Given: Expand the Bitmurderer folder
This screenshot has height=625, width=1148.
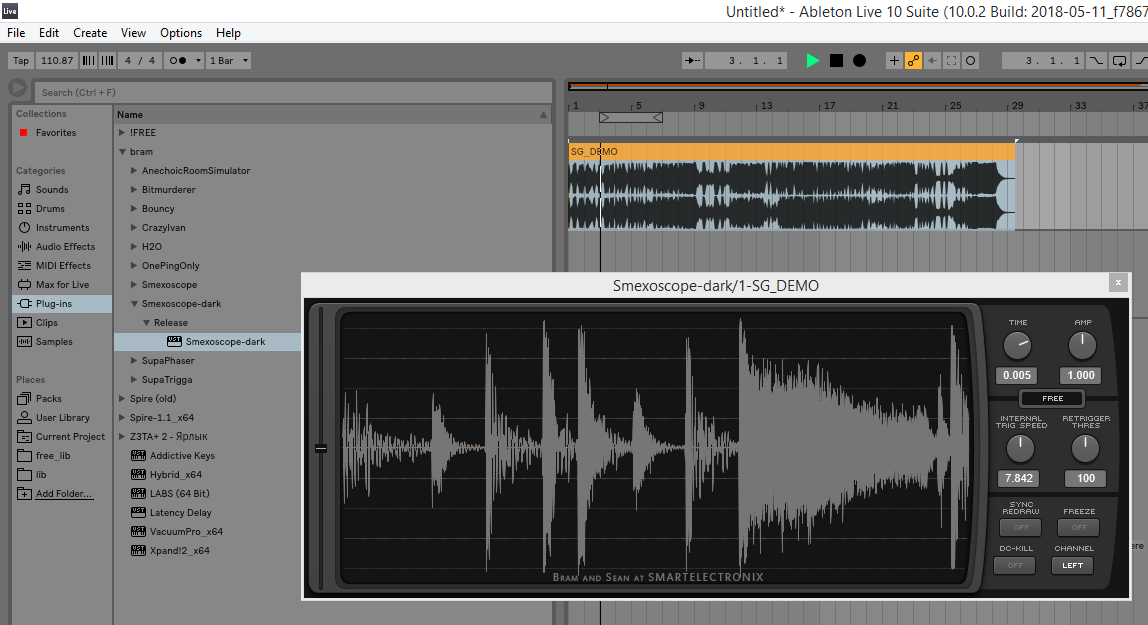Looking at the screenshot, I should pyautogui.click(x=134, y=190).
